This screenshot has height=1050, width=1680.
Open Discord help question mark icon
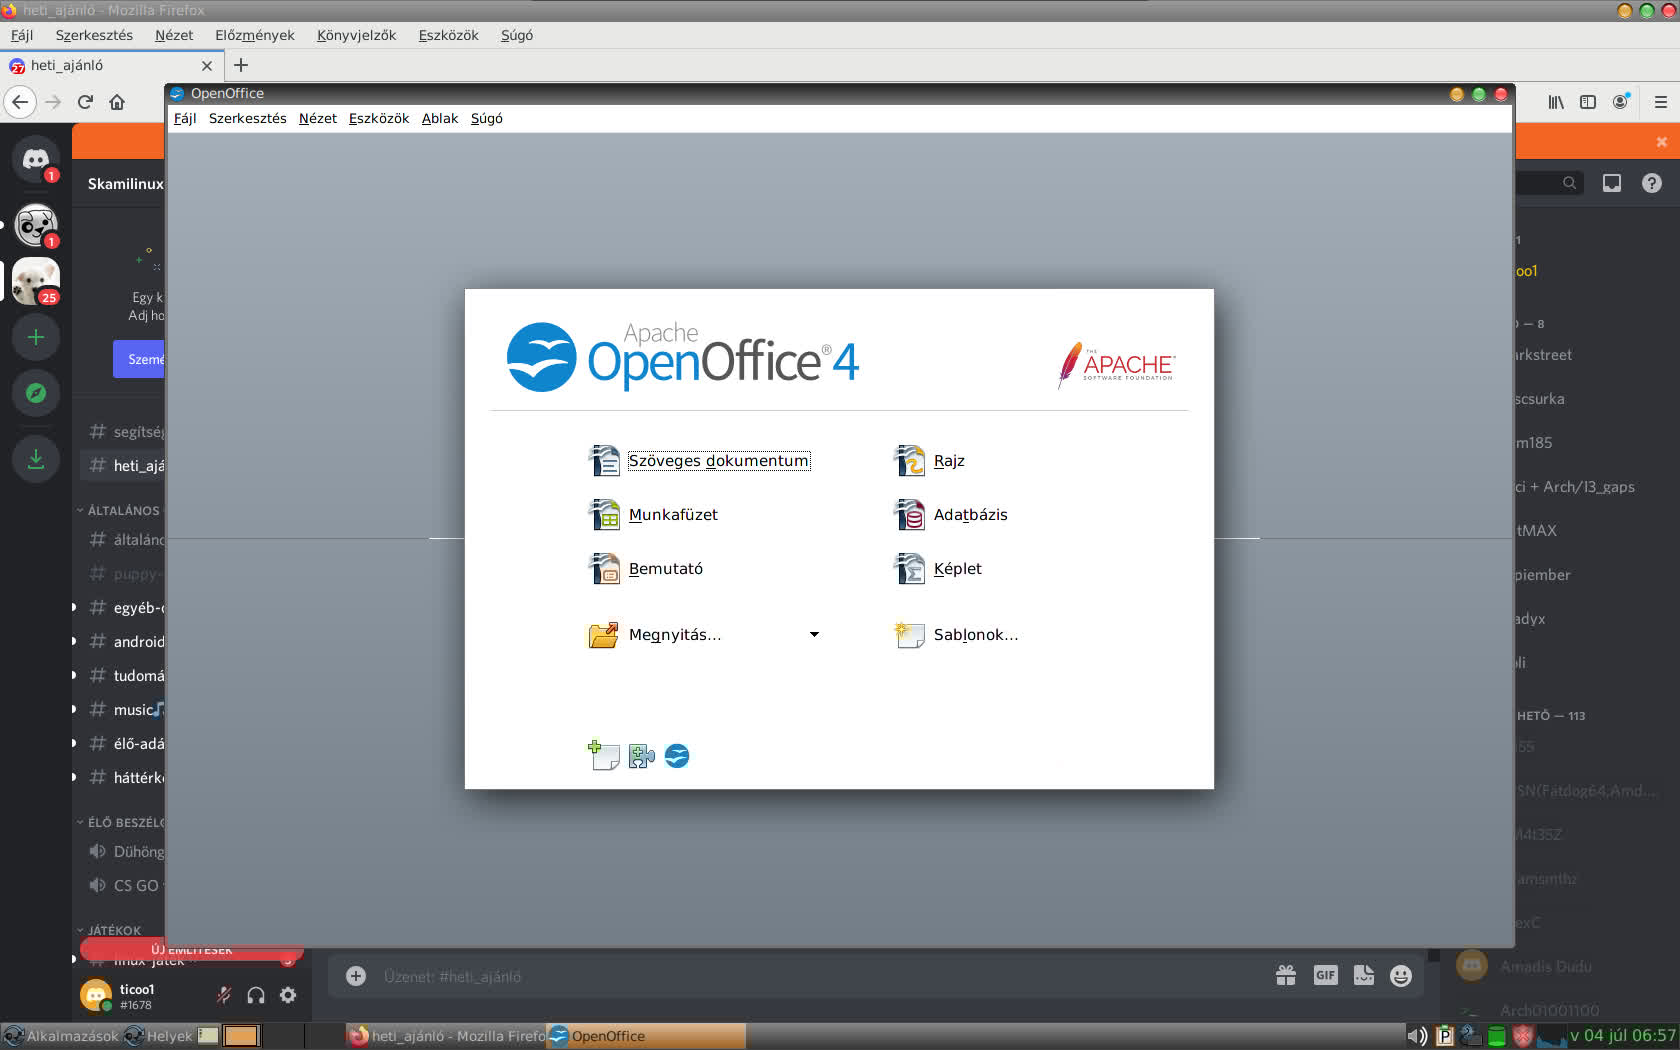point(1652,183)
